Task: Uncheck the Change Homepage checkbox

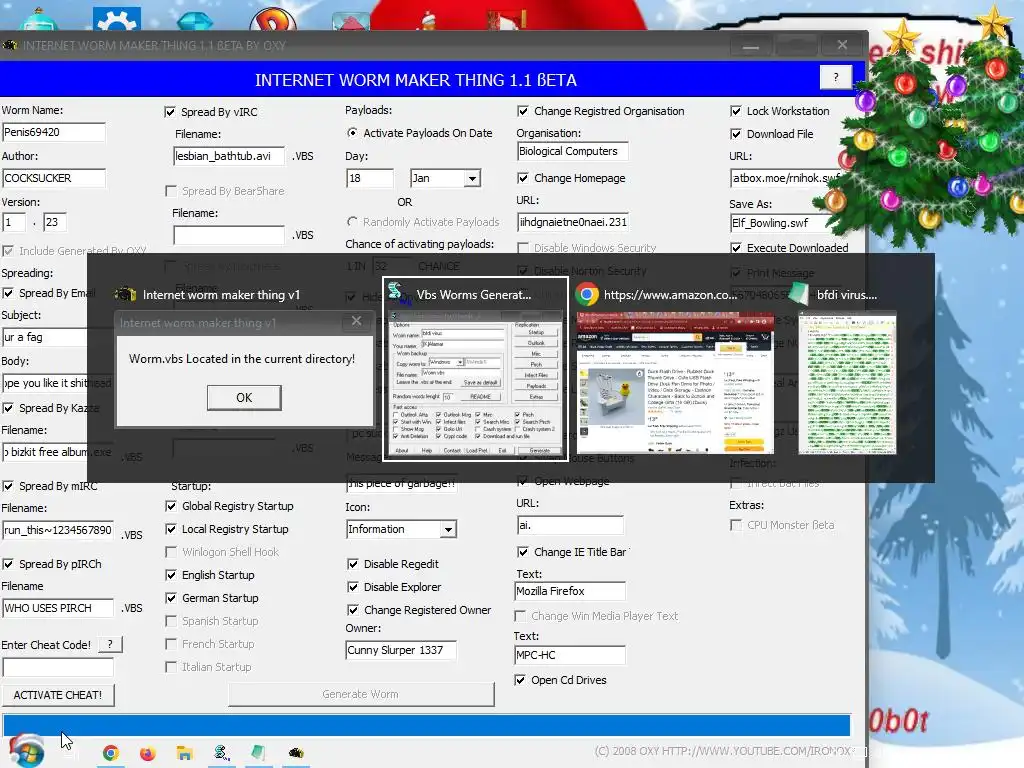Action: coord(522,178)
